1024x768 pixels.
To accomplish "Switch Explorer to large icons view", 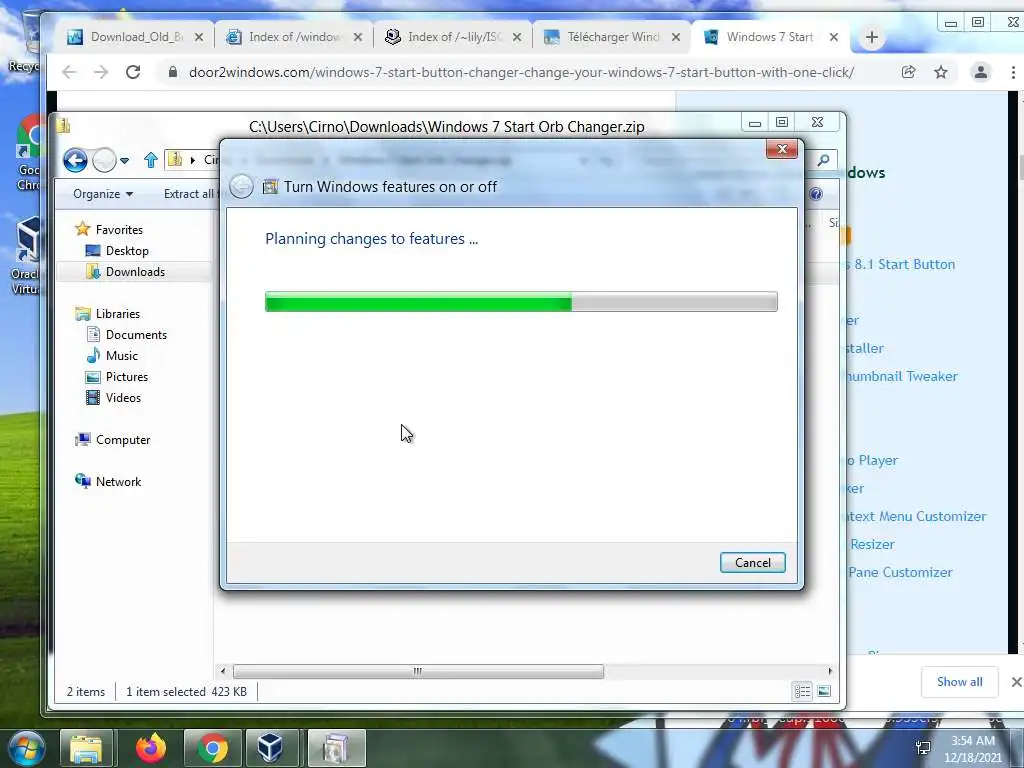I will (x=824, y=691).
